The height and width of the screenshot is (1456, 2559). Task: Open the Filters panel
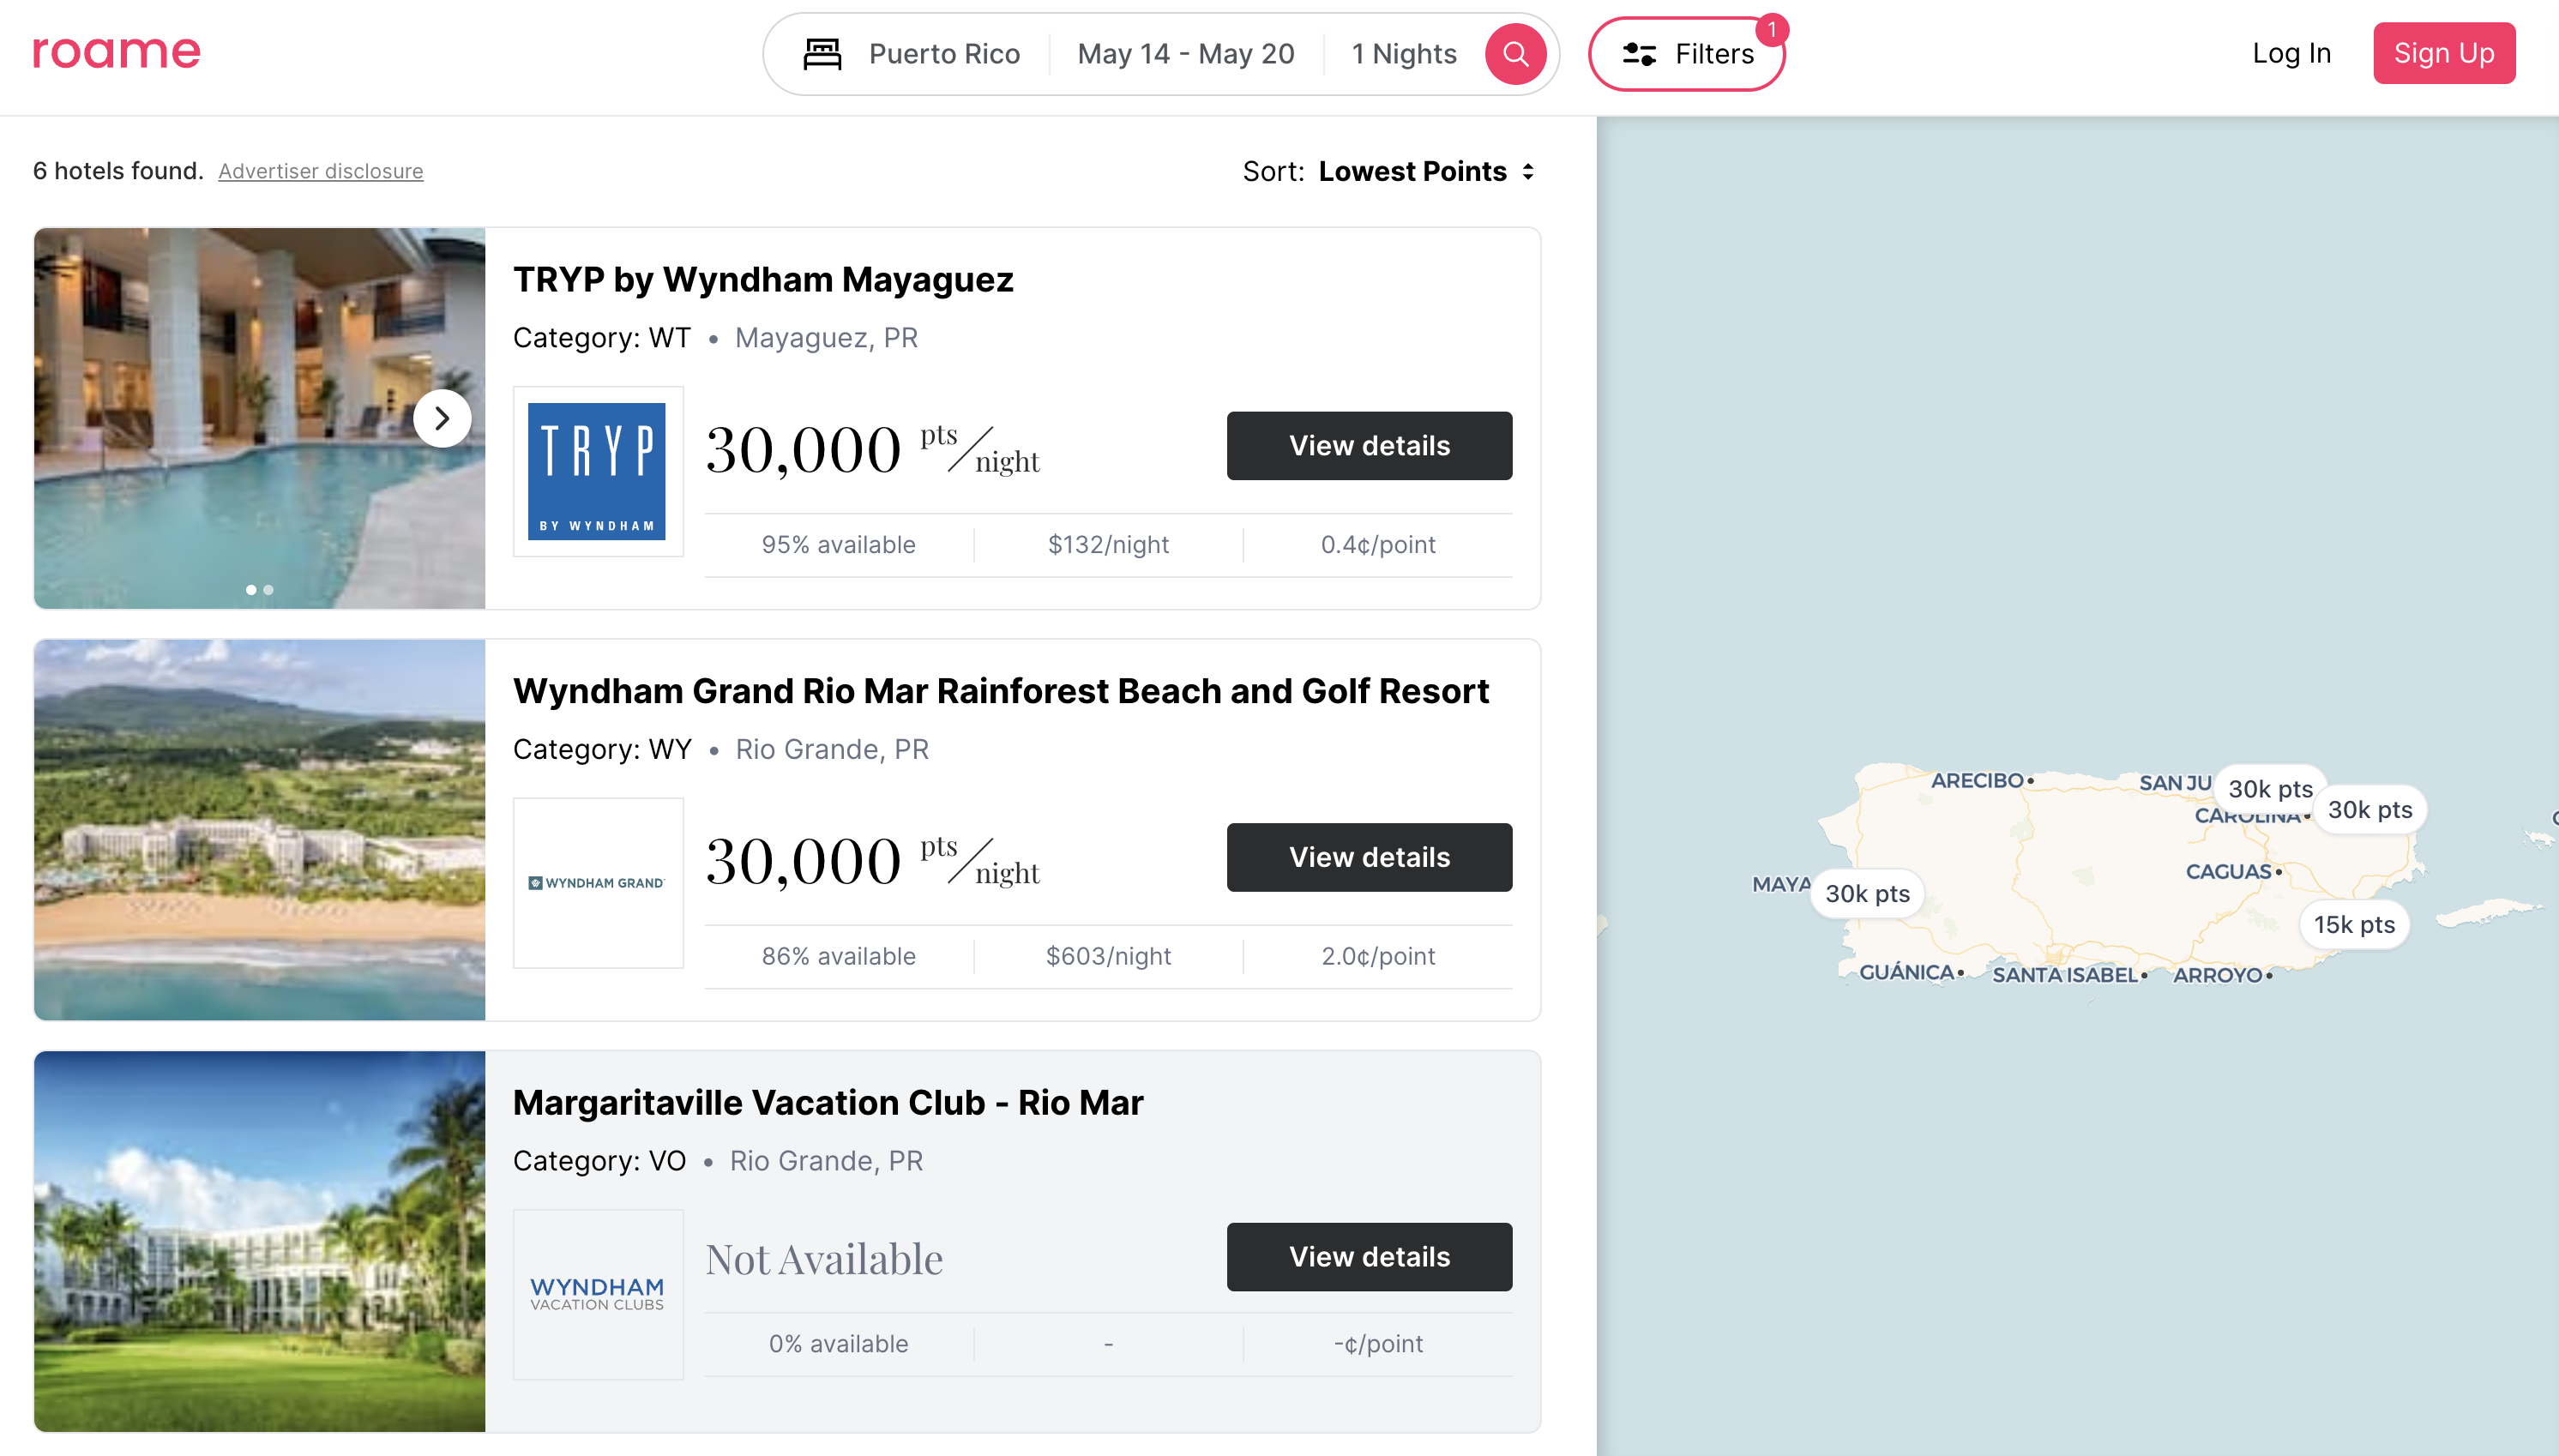pos(1686,54)
